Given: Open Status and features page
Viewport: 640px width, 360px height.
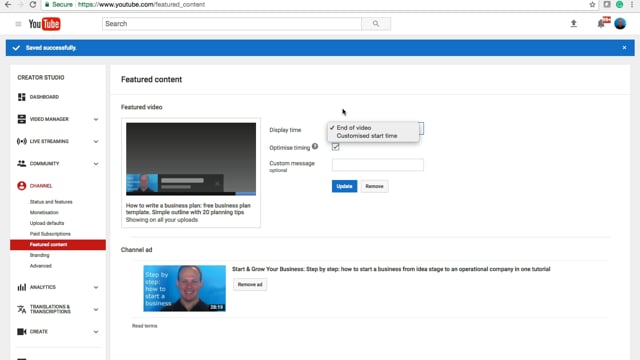Looking at the screenshot, I should coord(51,202).
